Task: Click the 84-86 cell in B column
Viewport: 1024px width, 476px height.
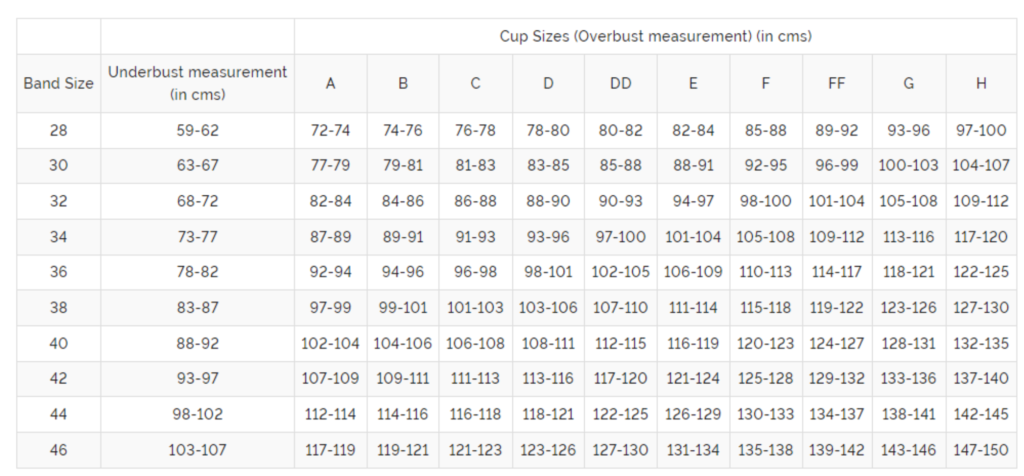Action: pyautogui.click(x=403, y=201)
